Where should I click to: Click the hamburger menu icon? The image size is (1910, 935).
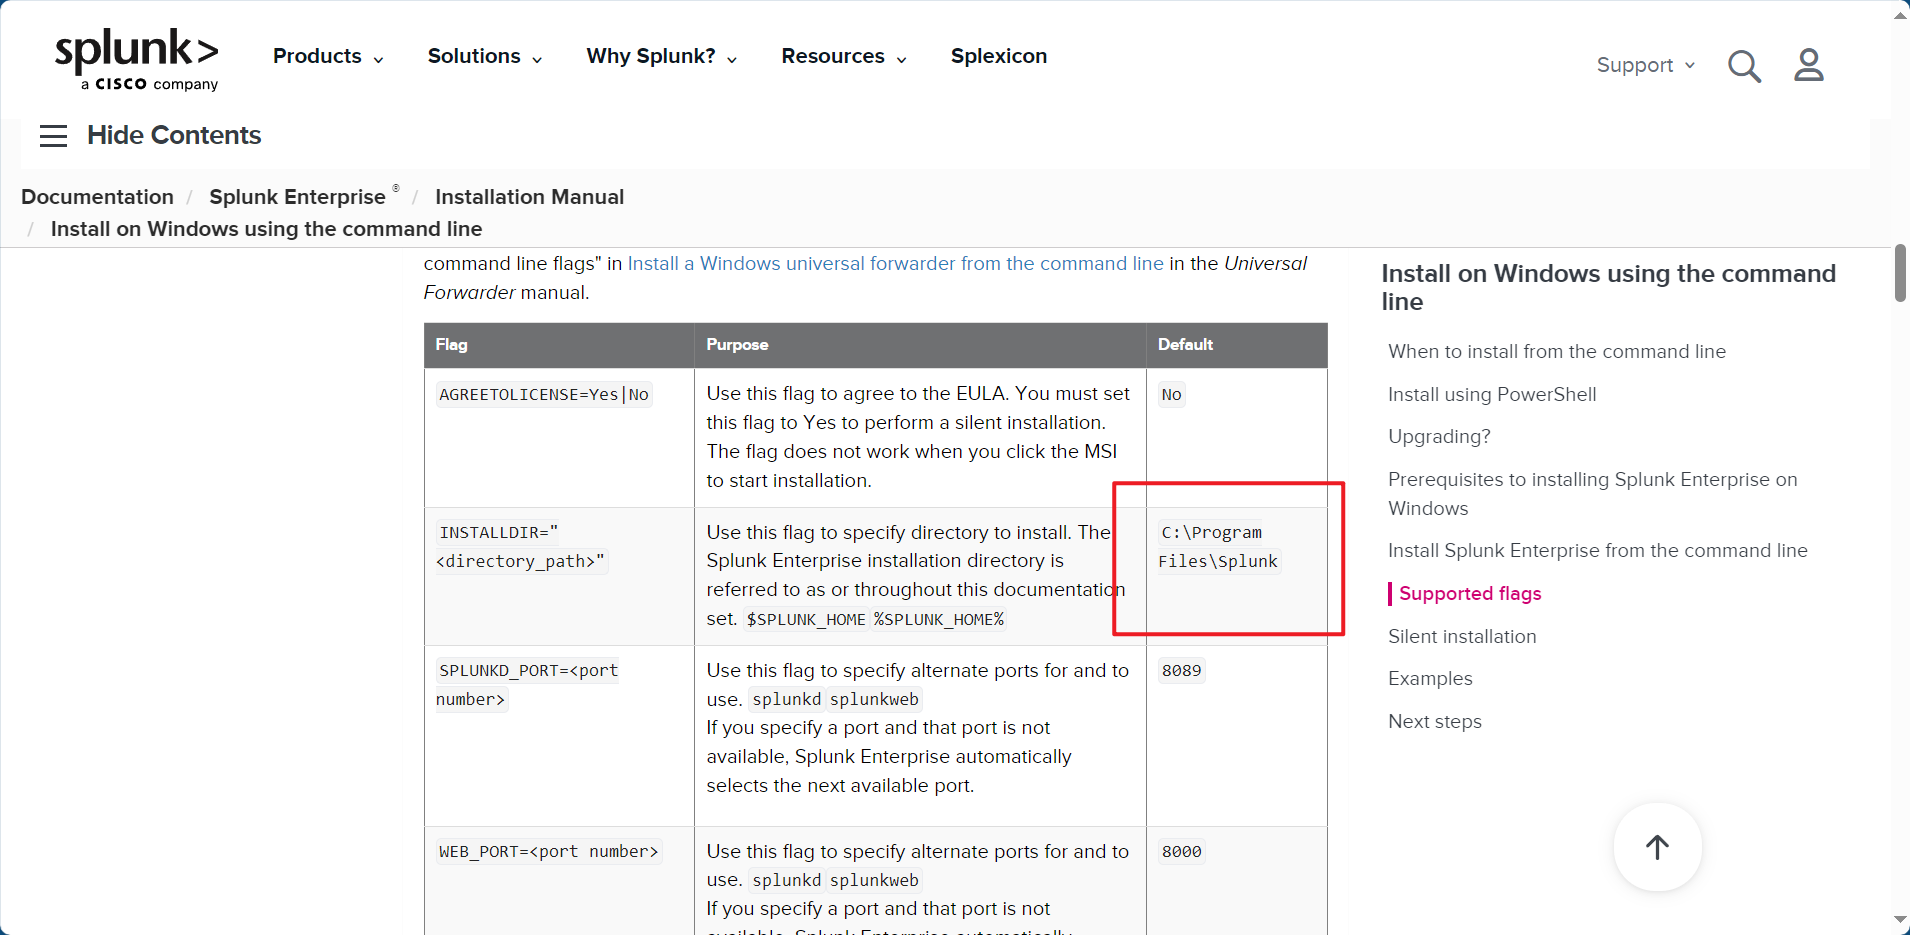[x=53, y=136]
